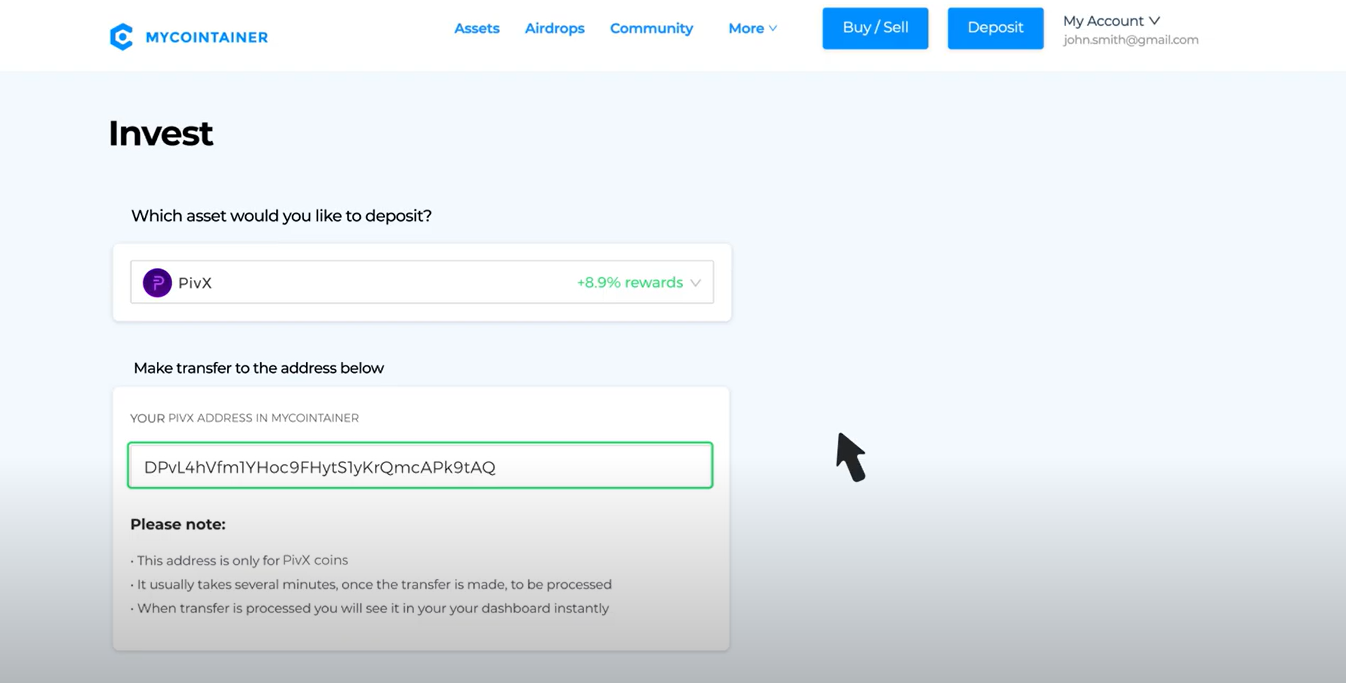Select the PivX asset row
Screen dimensions: 1346x683
[x=420, y=282]
